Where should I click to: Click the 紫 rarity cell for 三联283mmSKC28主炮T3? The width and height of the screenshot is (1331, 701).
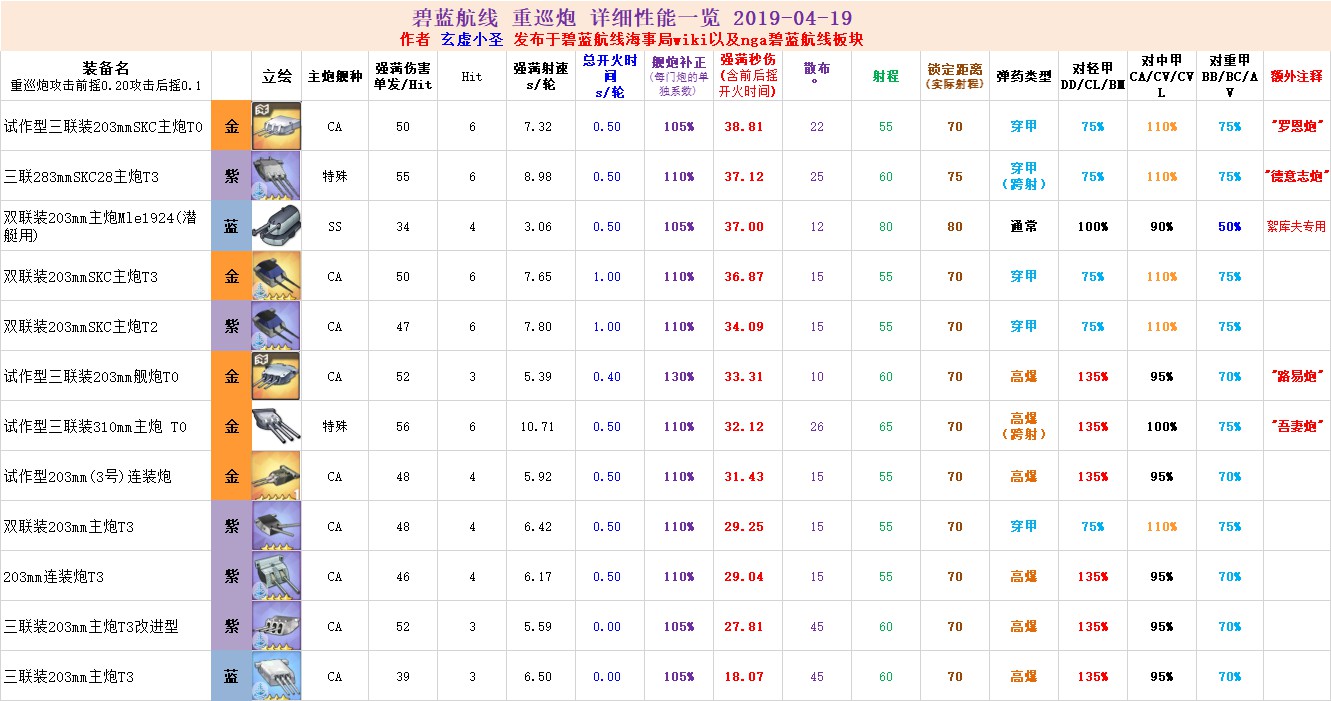(x=231, y=176)
